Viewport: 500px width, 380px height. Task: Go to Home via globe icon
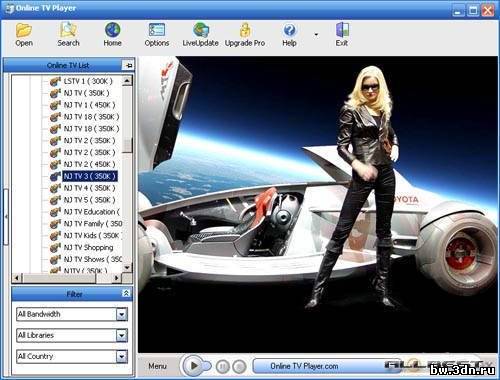click(x=112, y=34)
